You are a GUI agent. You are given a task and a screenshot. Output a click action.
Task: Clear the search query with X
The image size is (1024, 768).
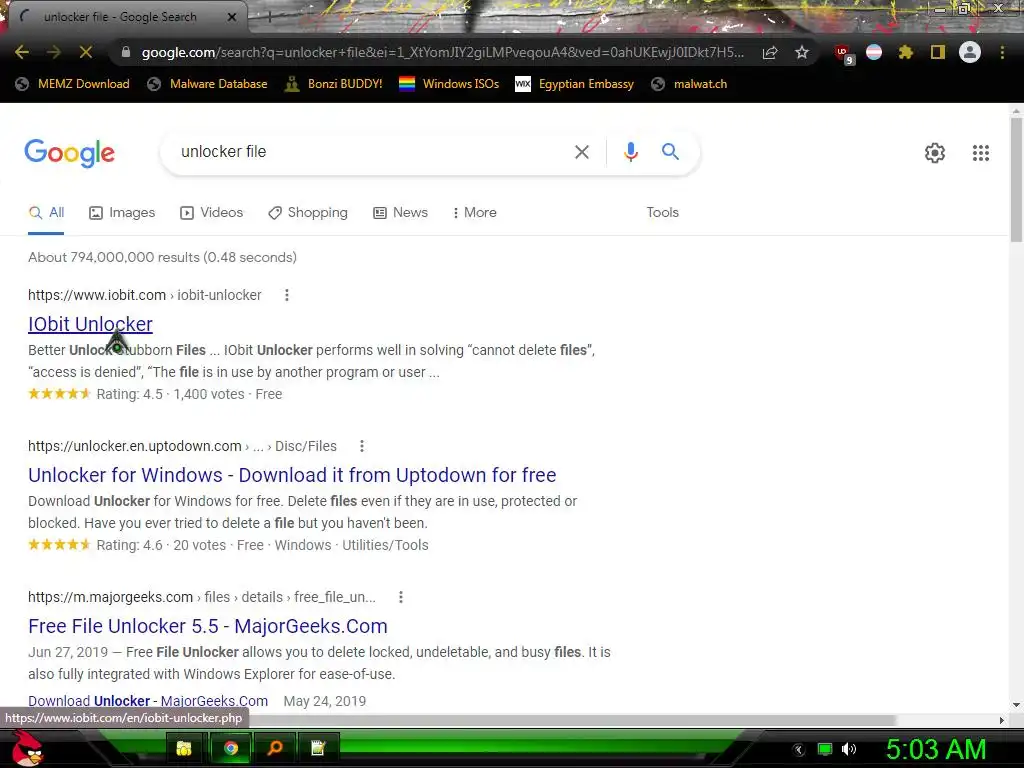581,152
